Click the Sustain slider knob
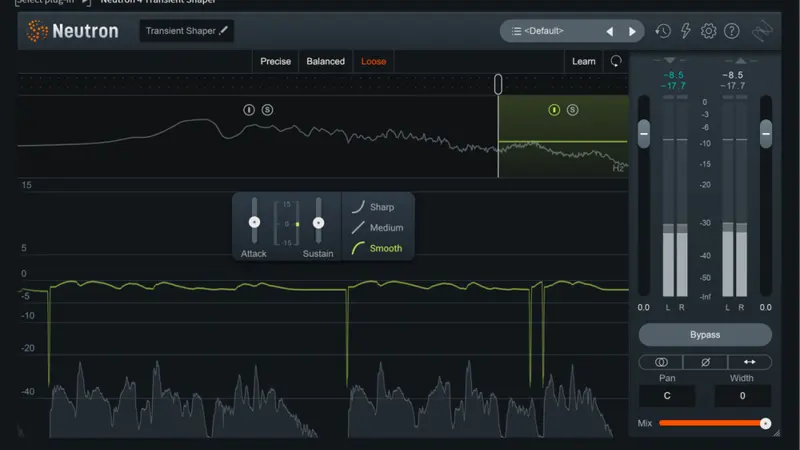The image size is (800, 450). tap(318, 222)
